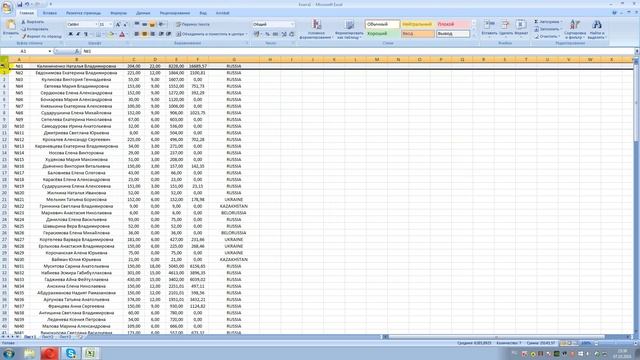The image size is (640, 360).
Task: Apply the Обычный cell style
Action: click(382, 24)
